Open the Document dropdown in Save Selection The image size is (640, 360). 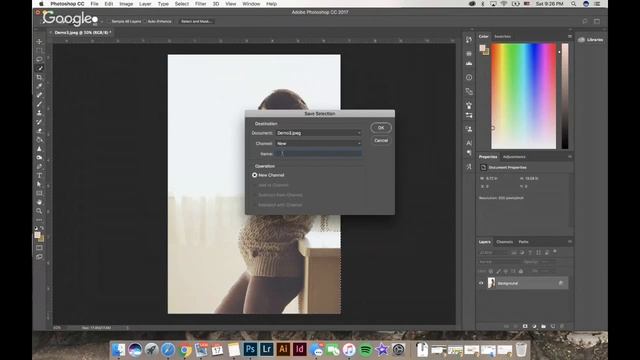(x=318, y=133)
